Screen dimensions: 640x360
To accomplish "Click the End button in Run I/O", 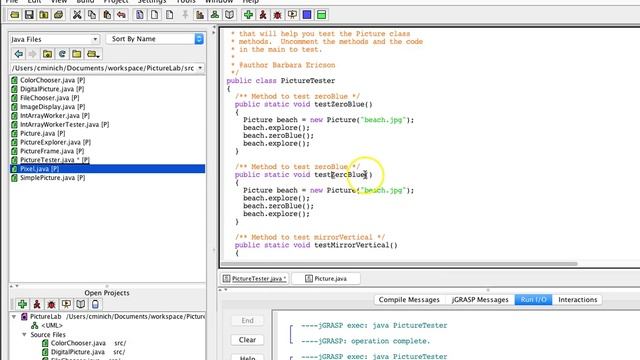I will tap(247, 320).
